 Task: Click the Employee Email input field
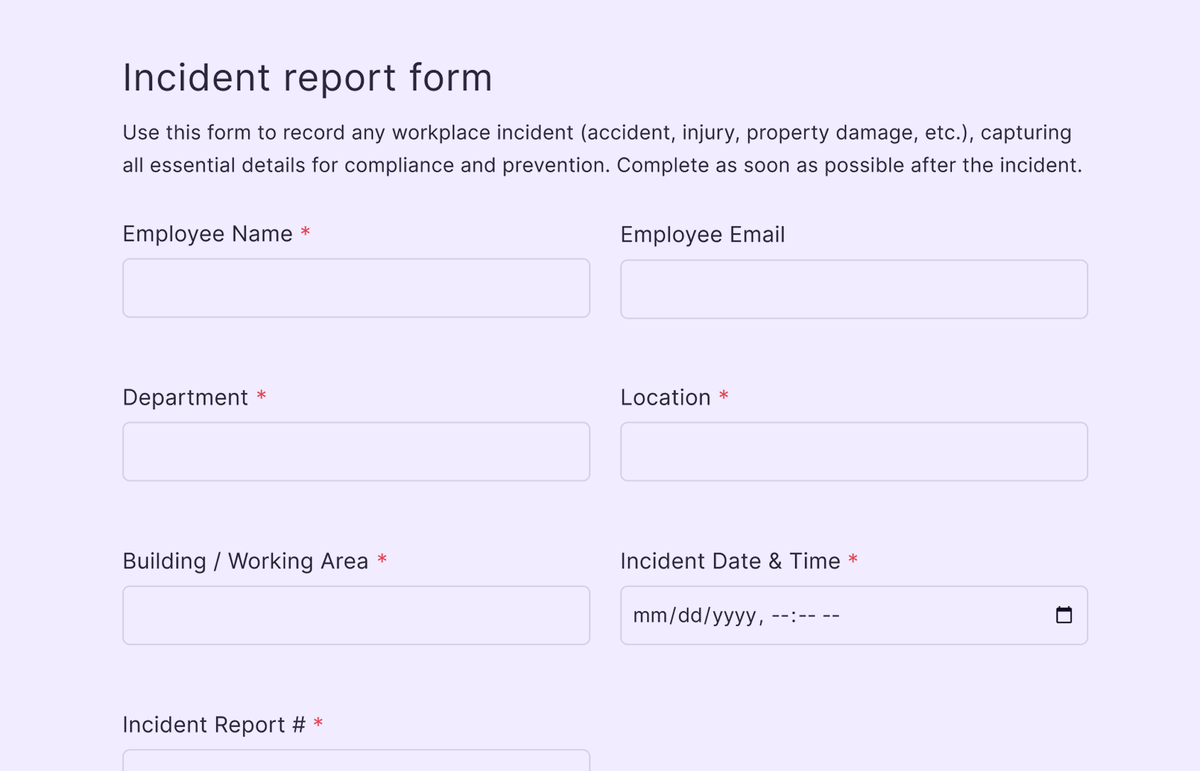(853, 289)
